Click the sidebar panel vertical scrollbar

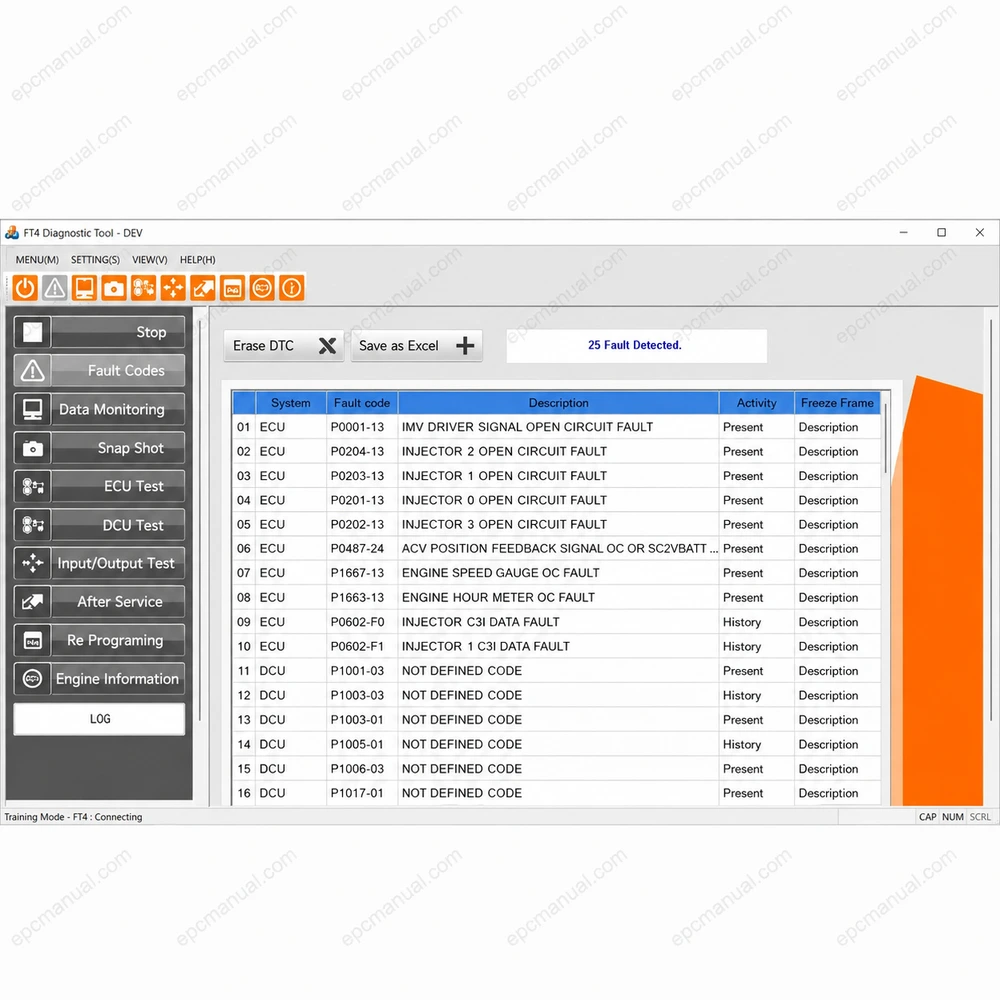tap(200, 520)
